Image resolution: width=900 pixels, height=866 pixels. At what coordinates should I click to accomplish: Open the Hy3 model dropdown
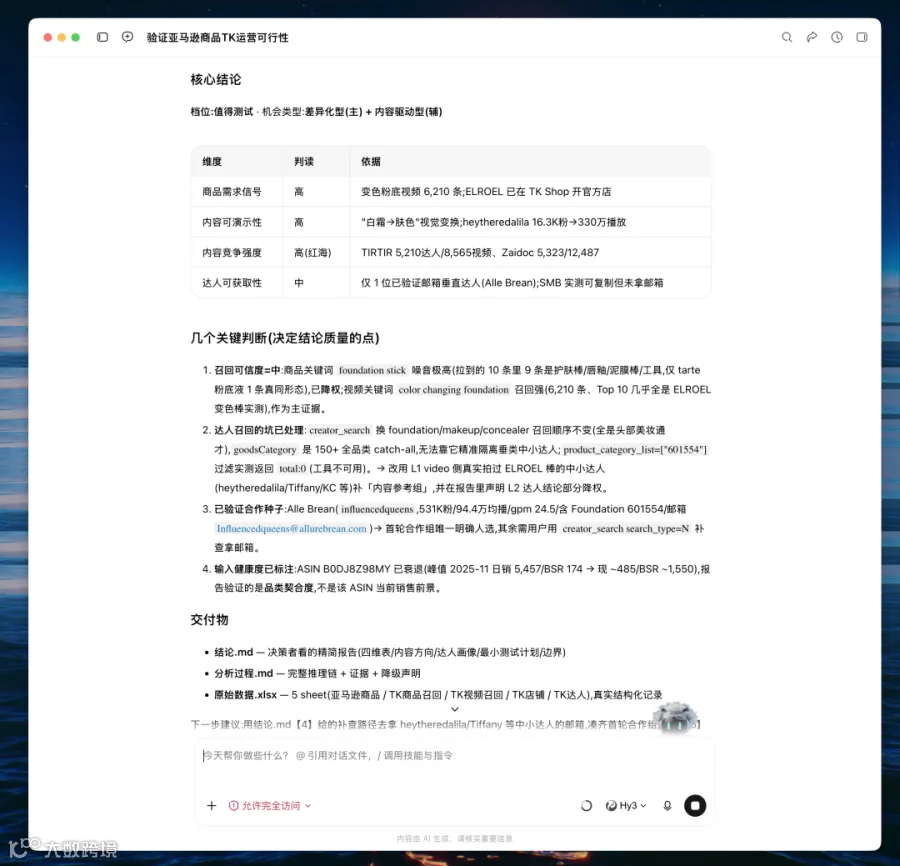coord(626,806)
